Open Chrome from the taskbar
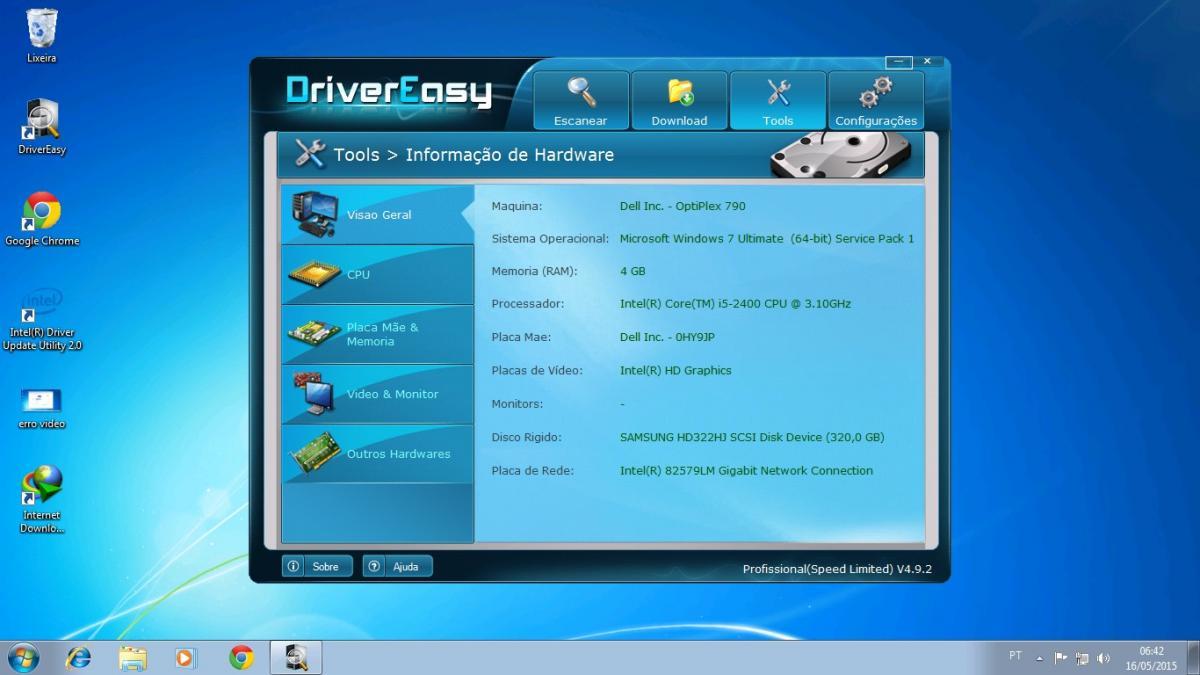Viewport: 1200px width, 675px height. point(241,657)
